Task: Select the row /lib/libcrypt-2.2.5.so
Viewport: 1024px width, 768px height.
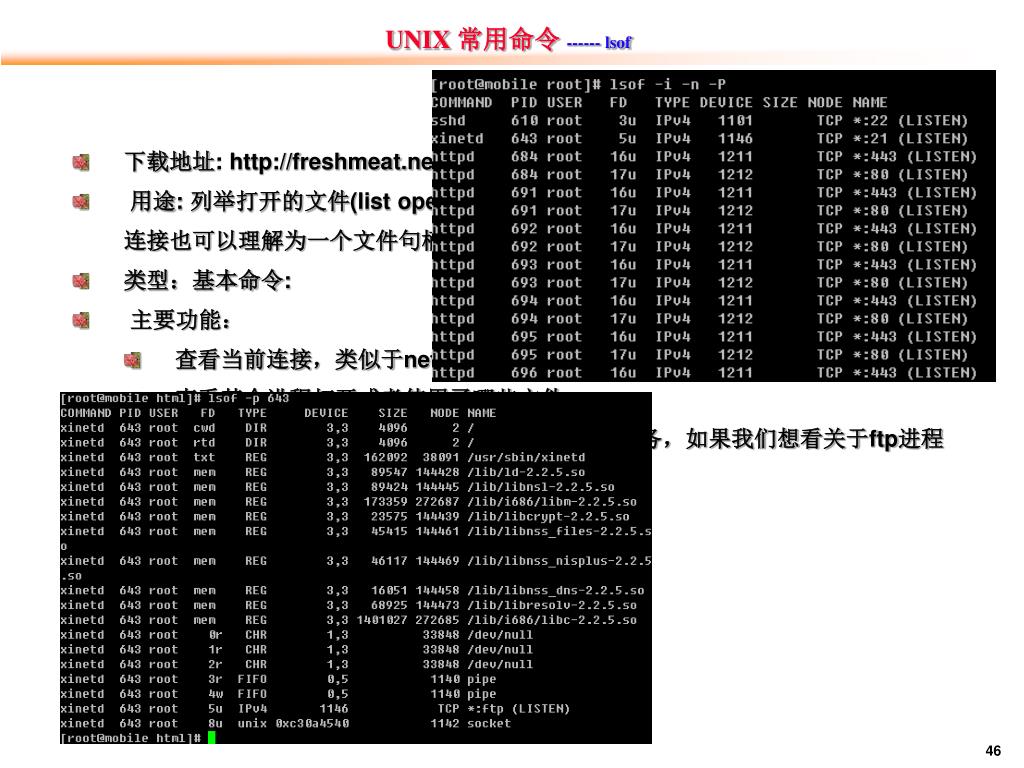Action: click(345, 517)
